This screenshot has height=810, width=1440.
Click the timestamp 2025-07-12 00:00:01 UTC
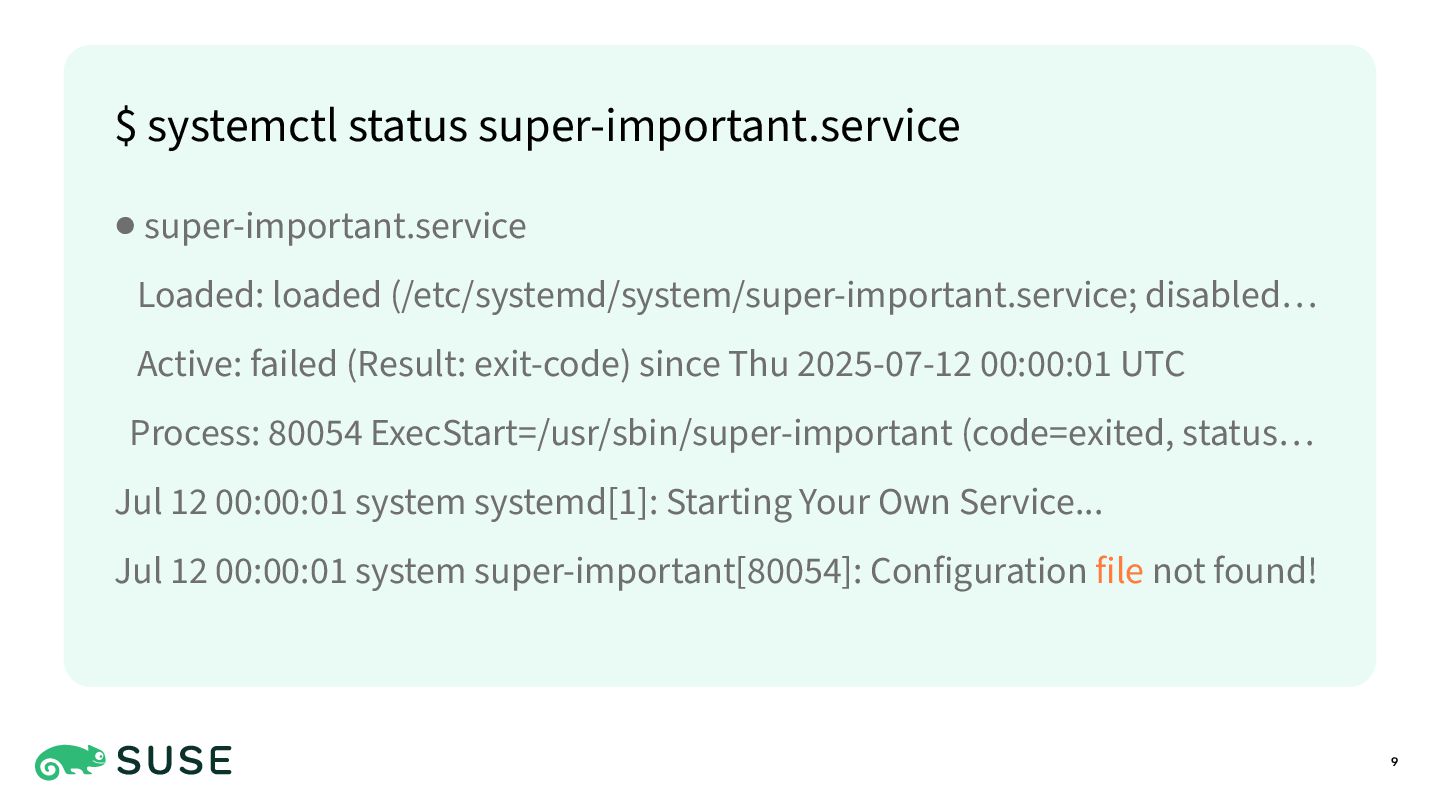click(x=991, y=364)
